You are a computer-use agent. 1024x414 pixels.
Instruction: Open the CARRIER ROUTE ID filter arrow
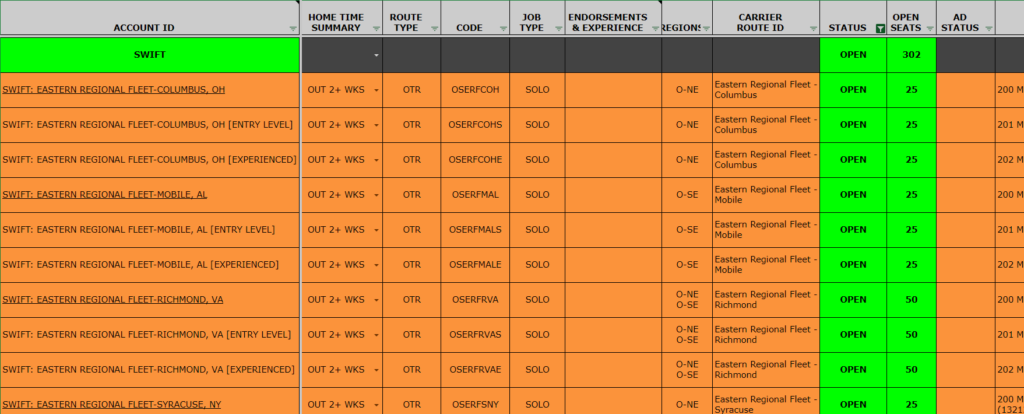(811, 28)
